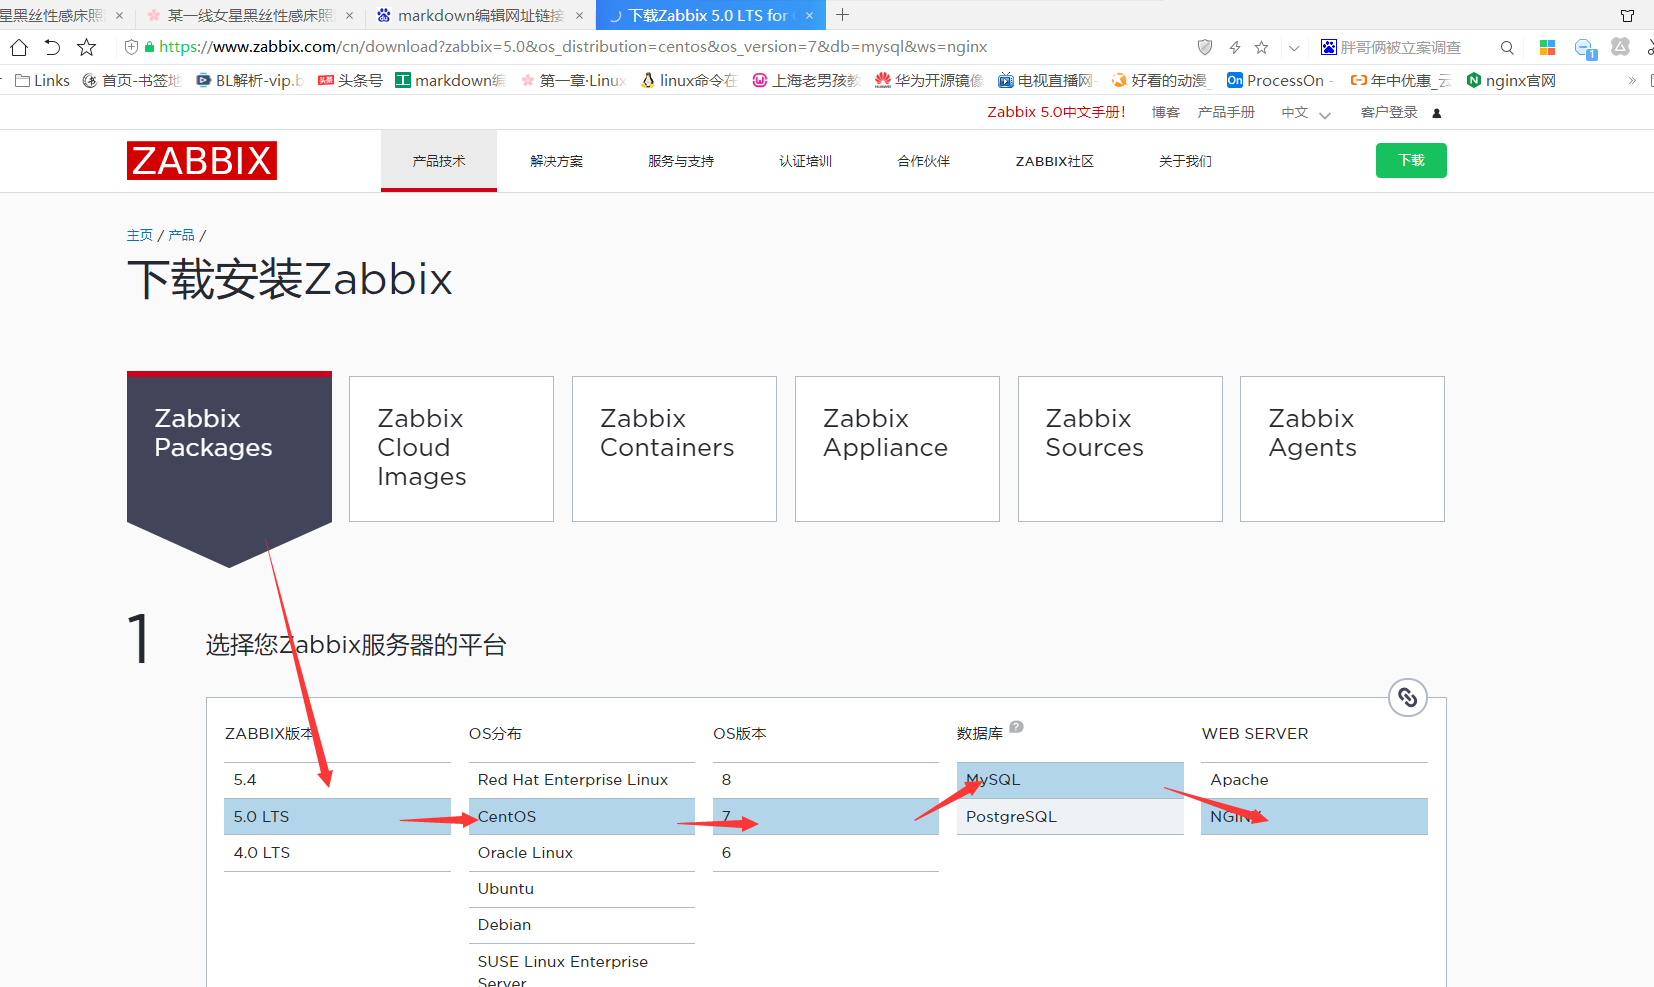The height and width of the screenshot is (987, 1654).
Task: Click the shield security icon in address bar
Action: click(1204, 46)
